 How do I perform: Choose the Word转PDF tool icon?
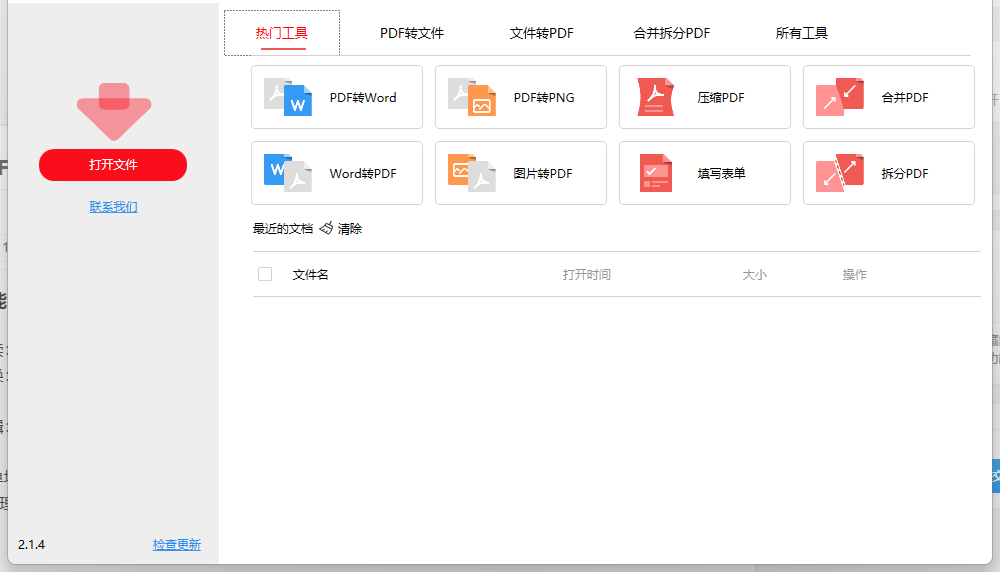click(288, 173)
